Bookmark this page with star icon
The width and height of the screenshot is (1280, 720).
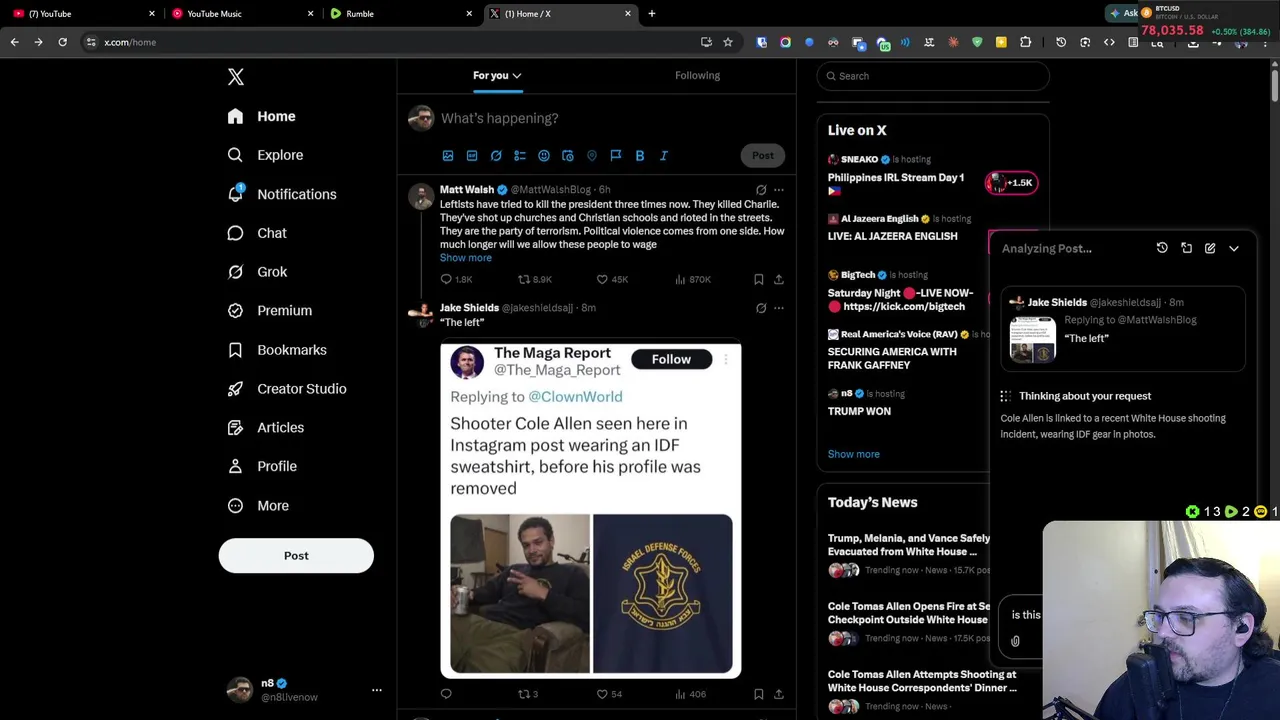pos(728,42)
